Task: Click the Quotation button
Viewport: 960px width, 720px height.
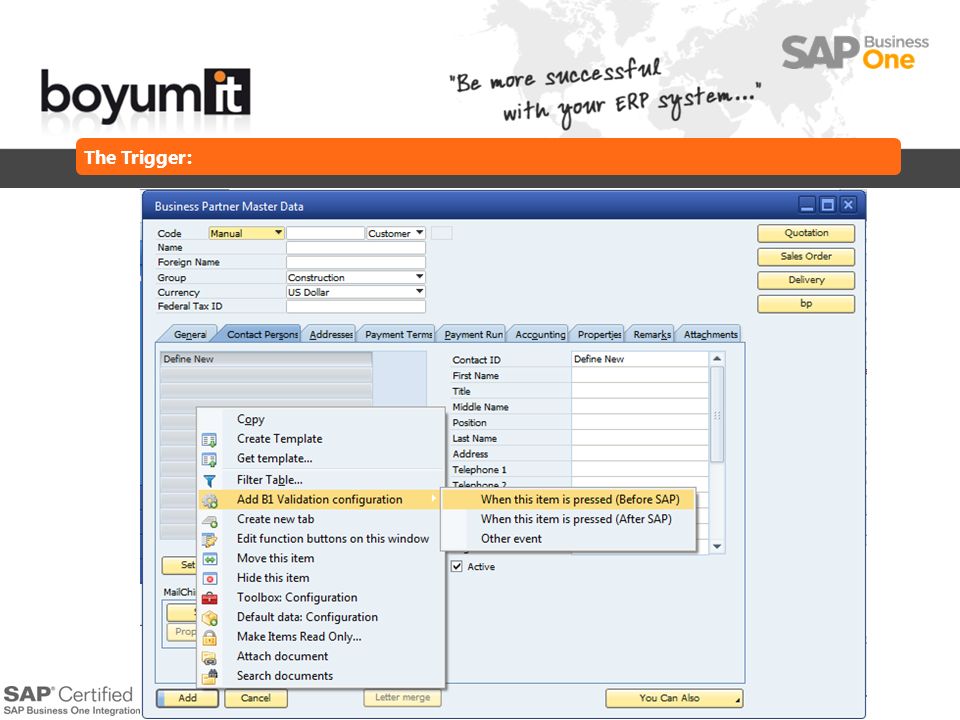Action: 806,233
